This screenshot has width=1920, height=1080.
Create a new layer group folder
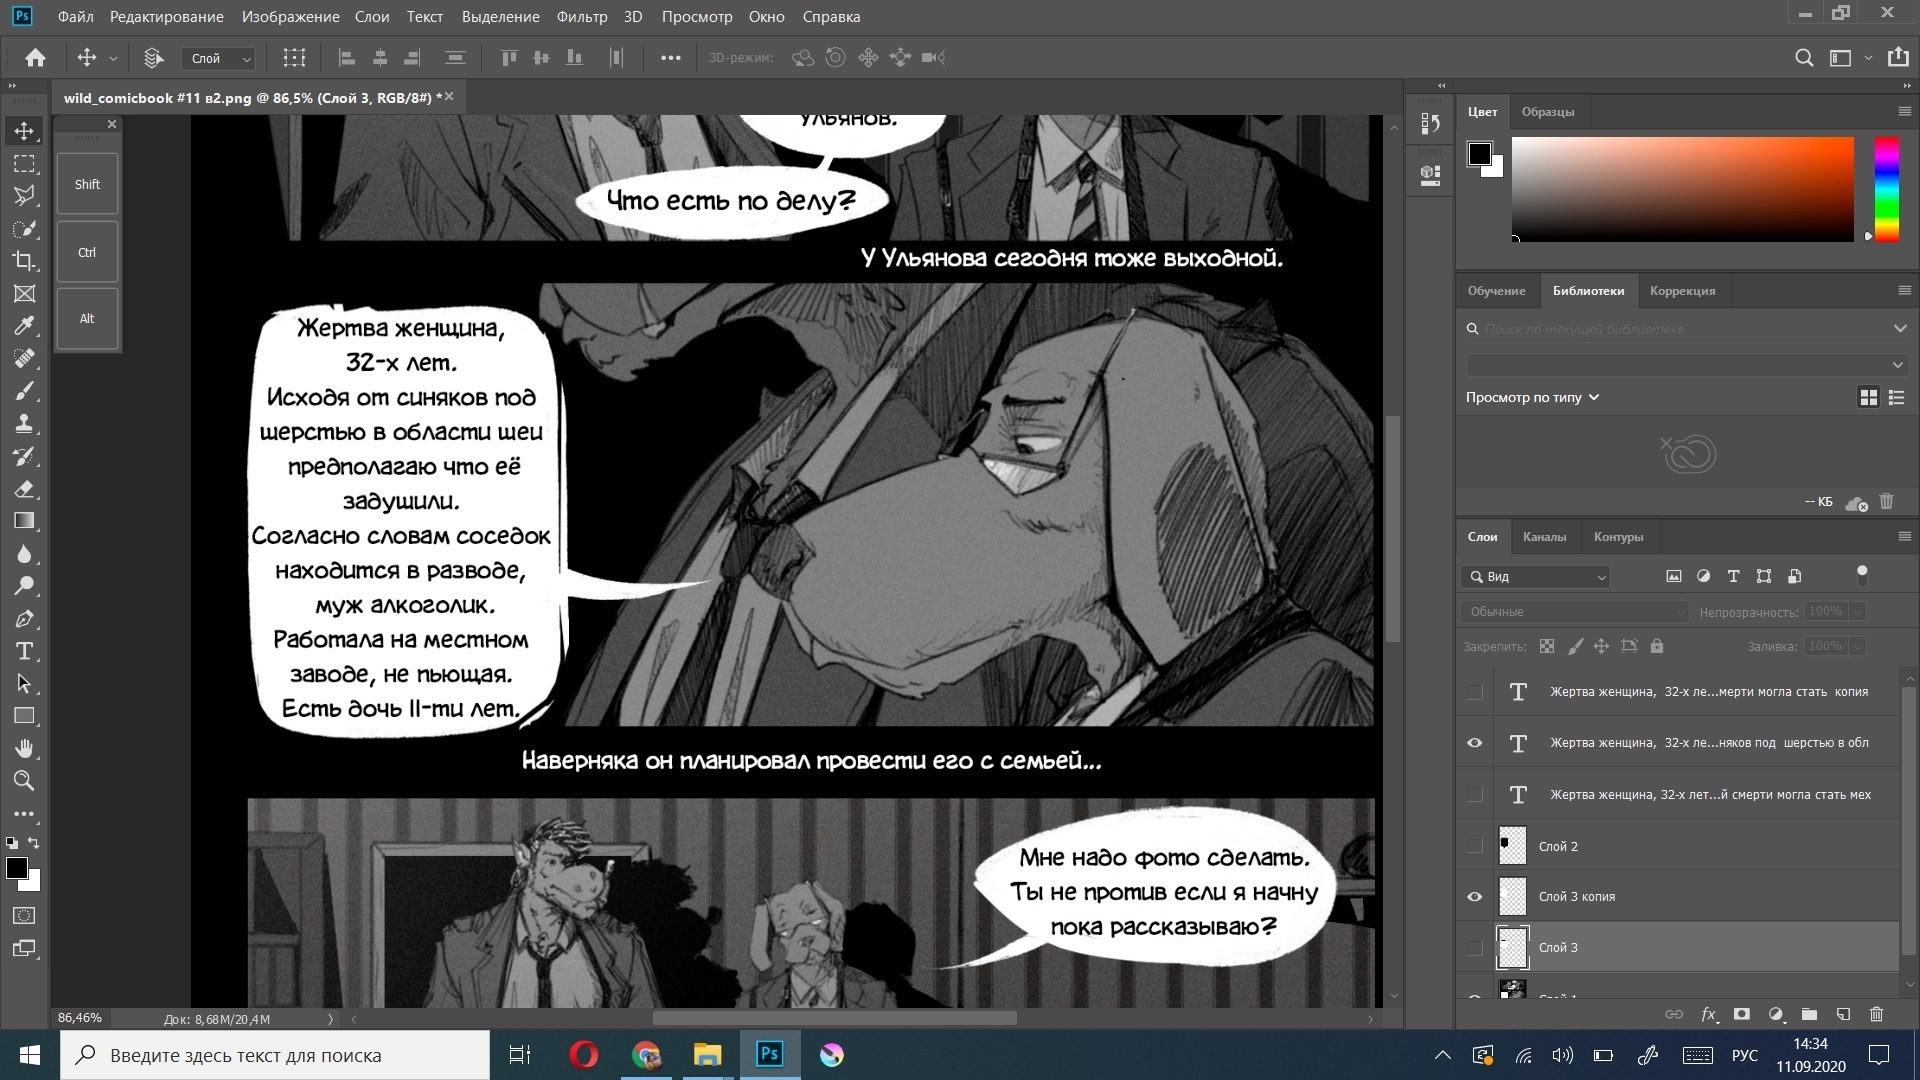click(x=1809, y=1014)
